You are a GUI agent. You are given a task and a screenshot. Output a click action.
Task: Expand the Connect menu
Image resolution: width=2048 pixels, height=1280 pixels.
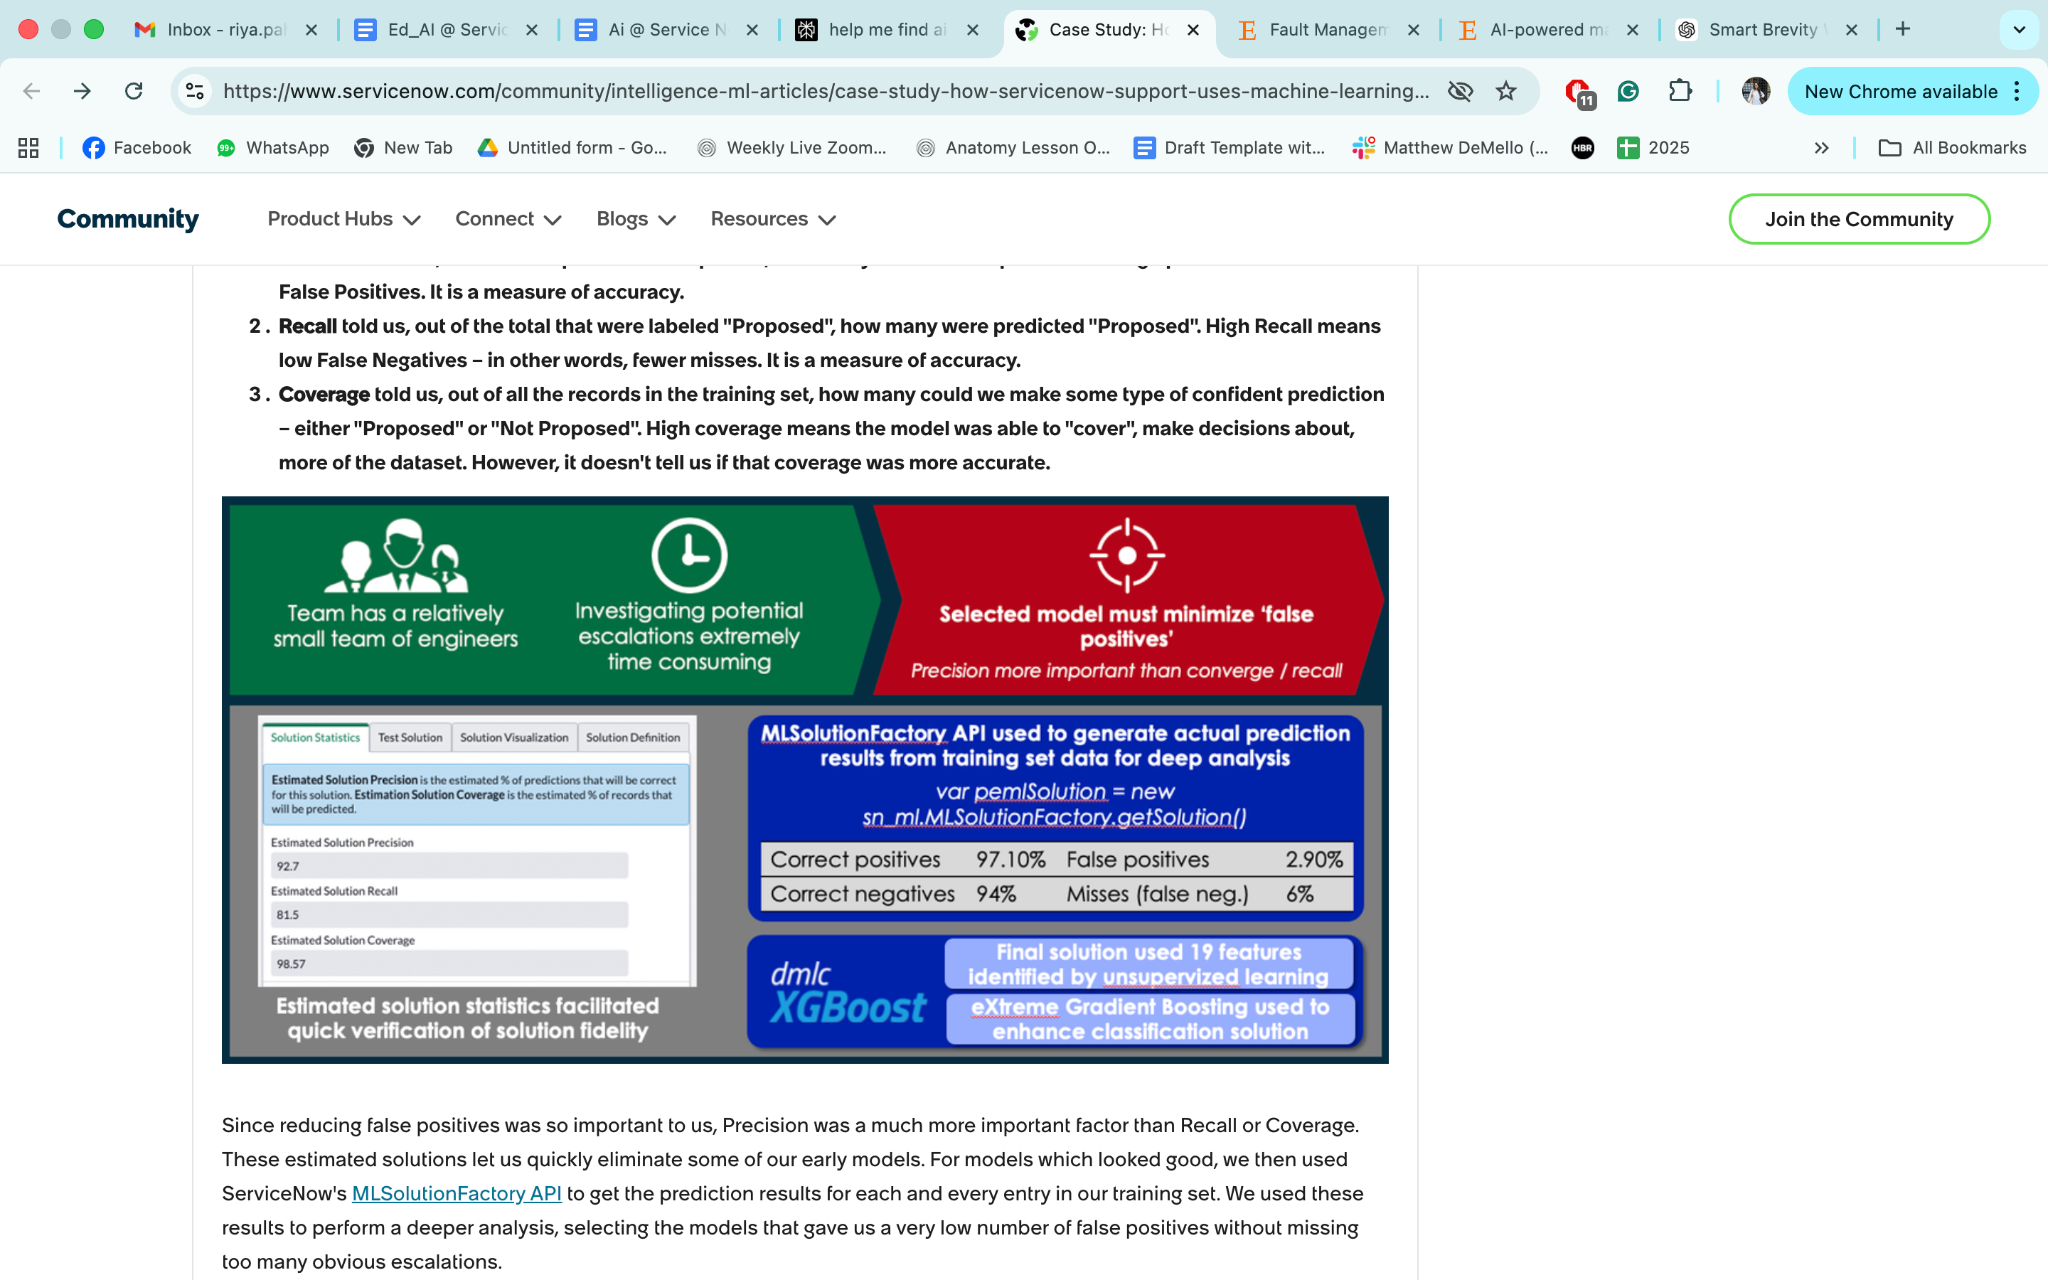click(x=508, y=219)
